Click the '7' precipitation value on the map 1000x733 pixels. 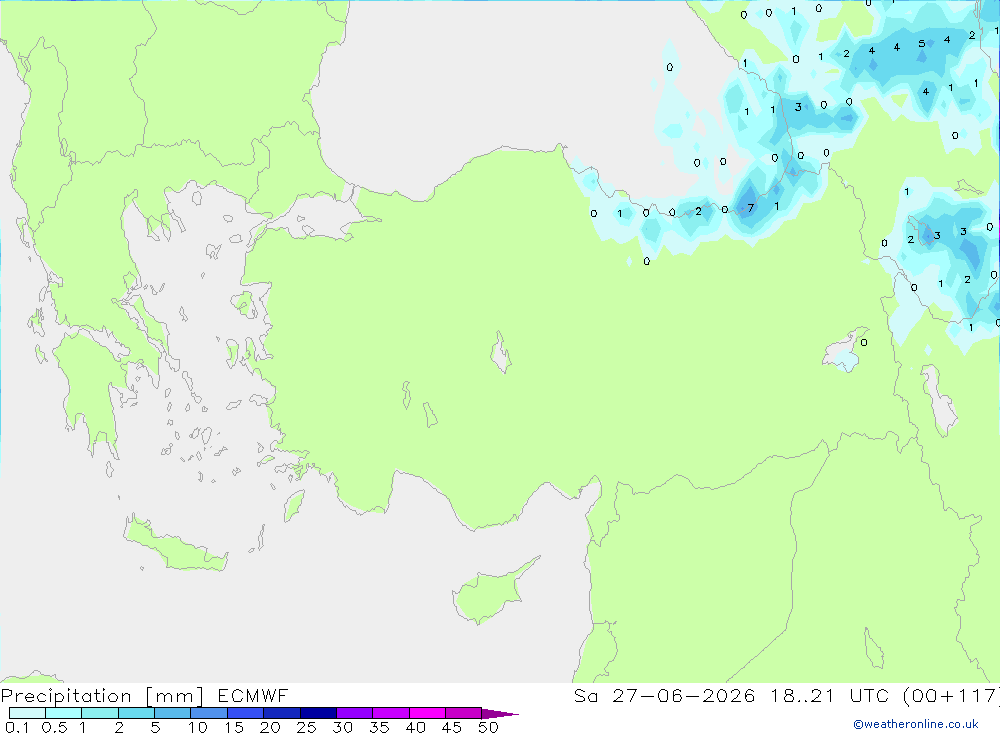[x=751, y=208]
